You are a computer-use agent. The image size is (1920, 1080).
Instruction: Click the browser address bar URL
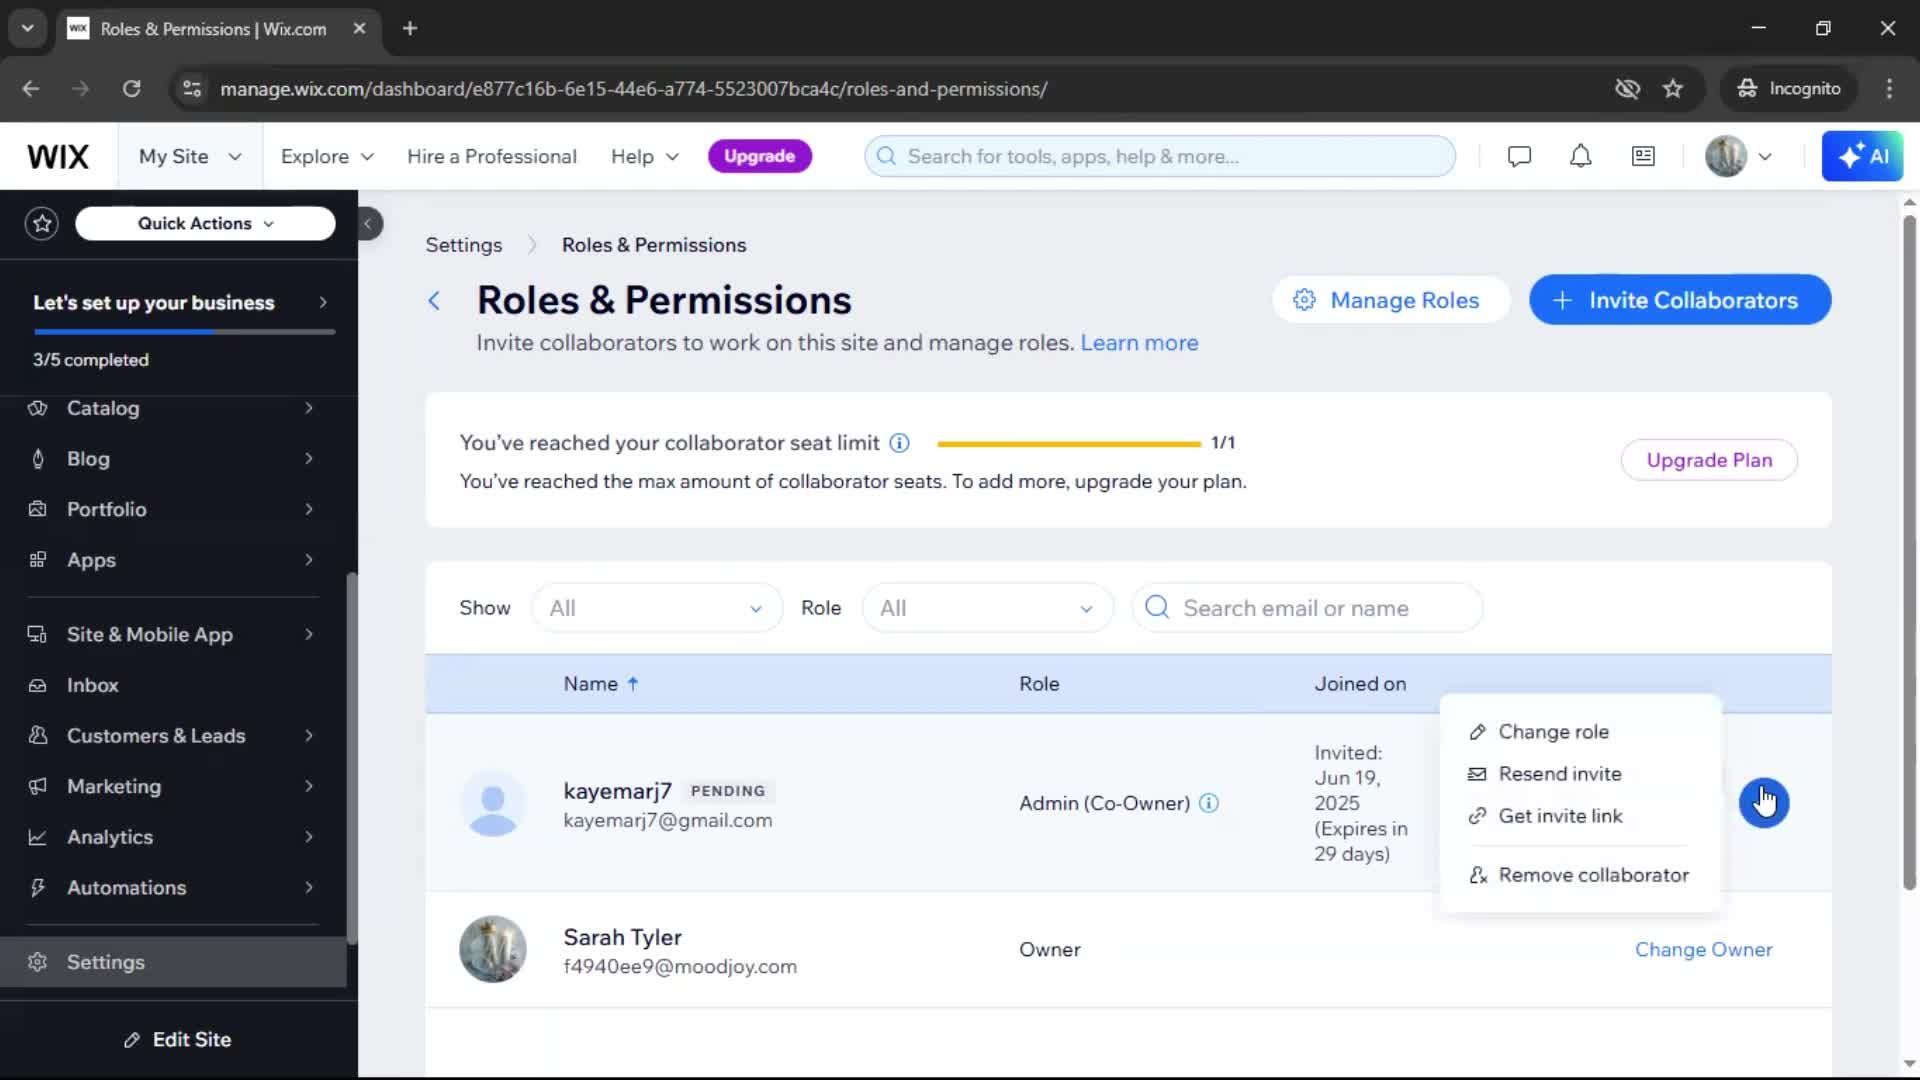tap(634, 89)
